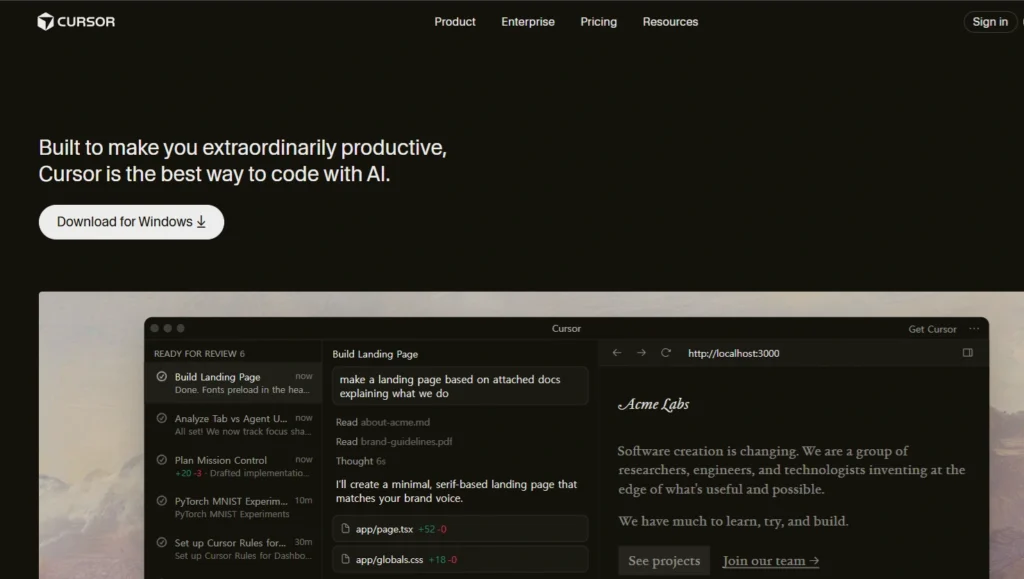The image size is (1024, 579).
Task: Click the Acme Labs heading in preview
Action: coord(653,405)
